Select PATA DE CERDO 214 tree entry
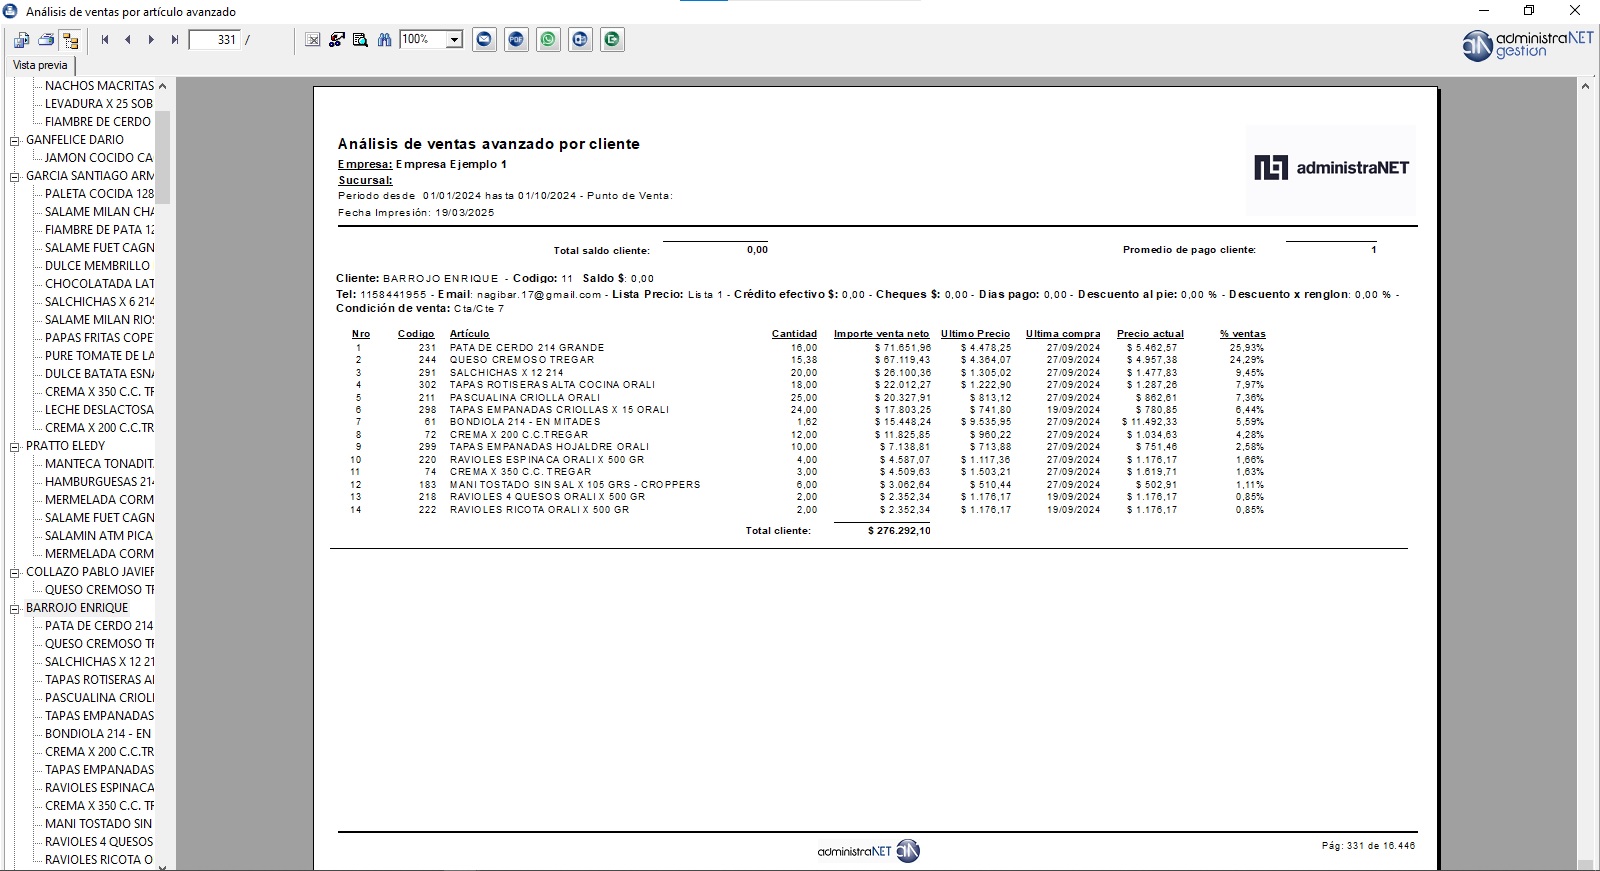 99,626
